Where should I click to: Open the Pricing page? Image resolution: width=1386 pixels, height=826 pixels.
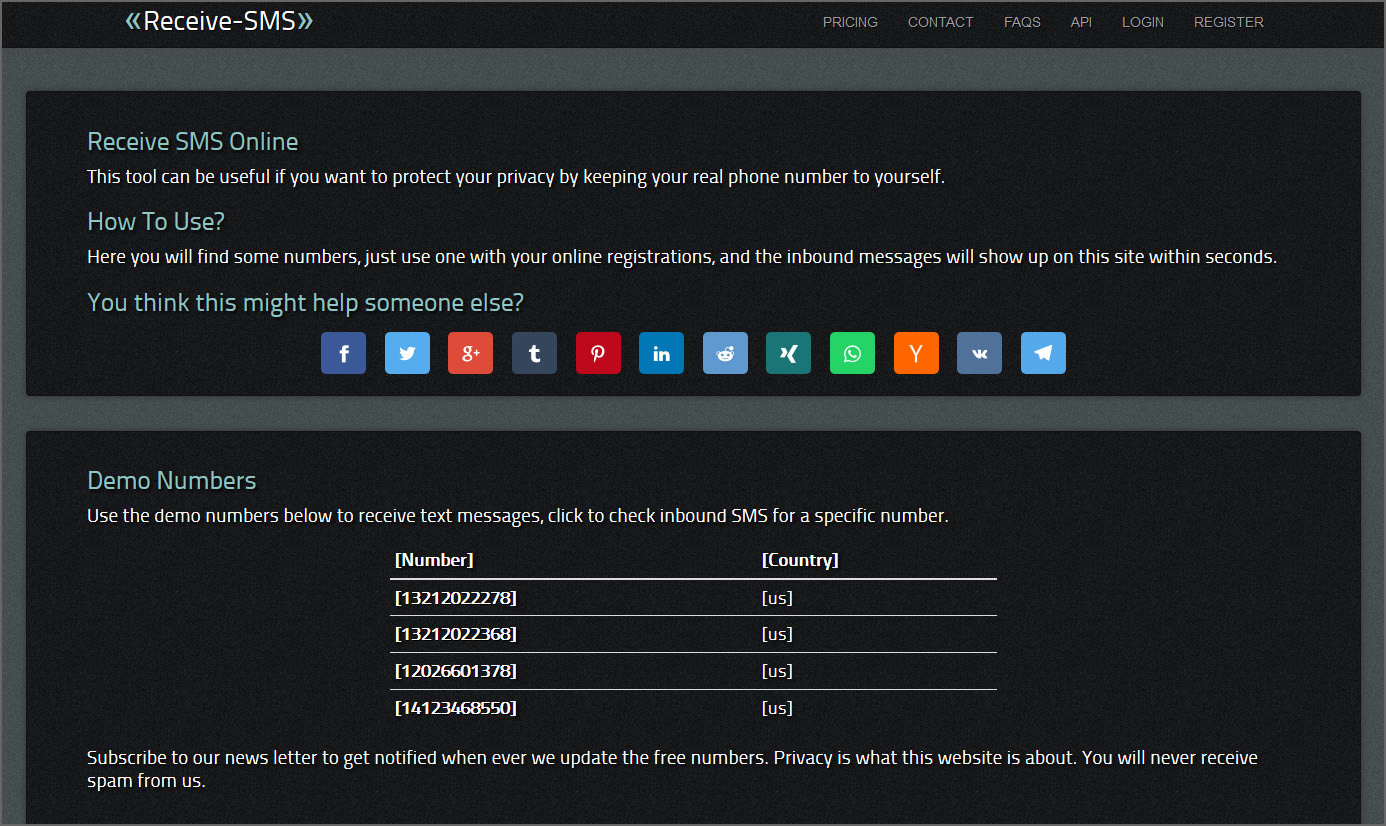click(850, 22)
